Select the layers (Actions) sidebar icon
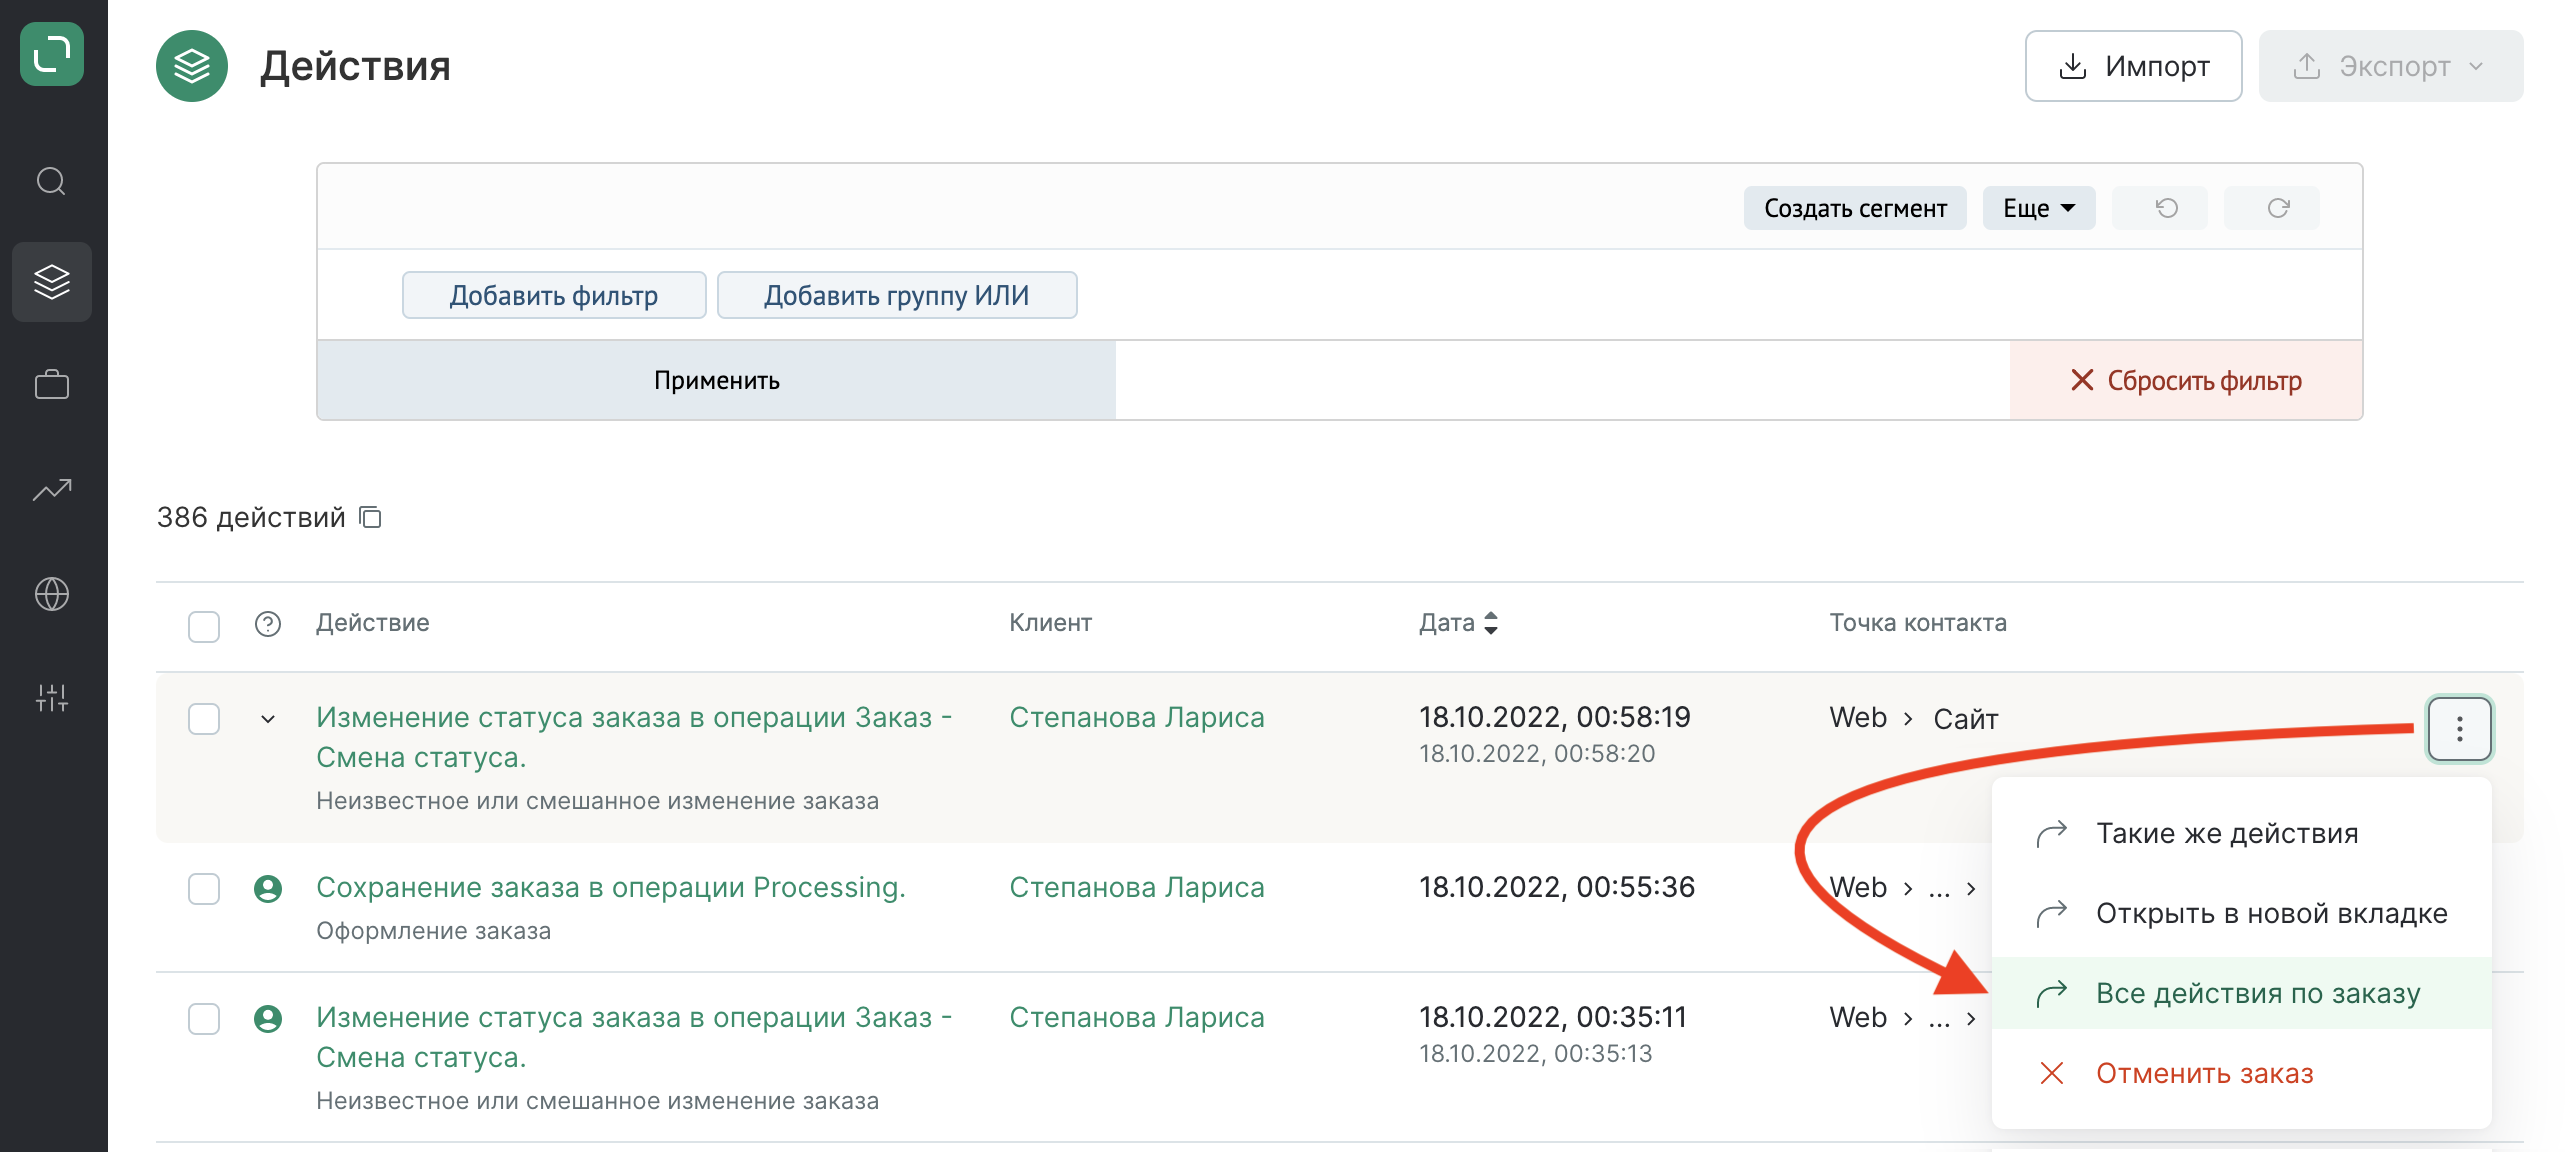2572x1152 pixels. (52, 282)
